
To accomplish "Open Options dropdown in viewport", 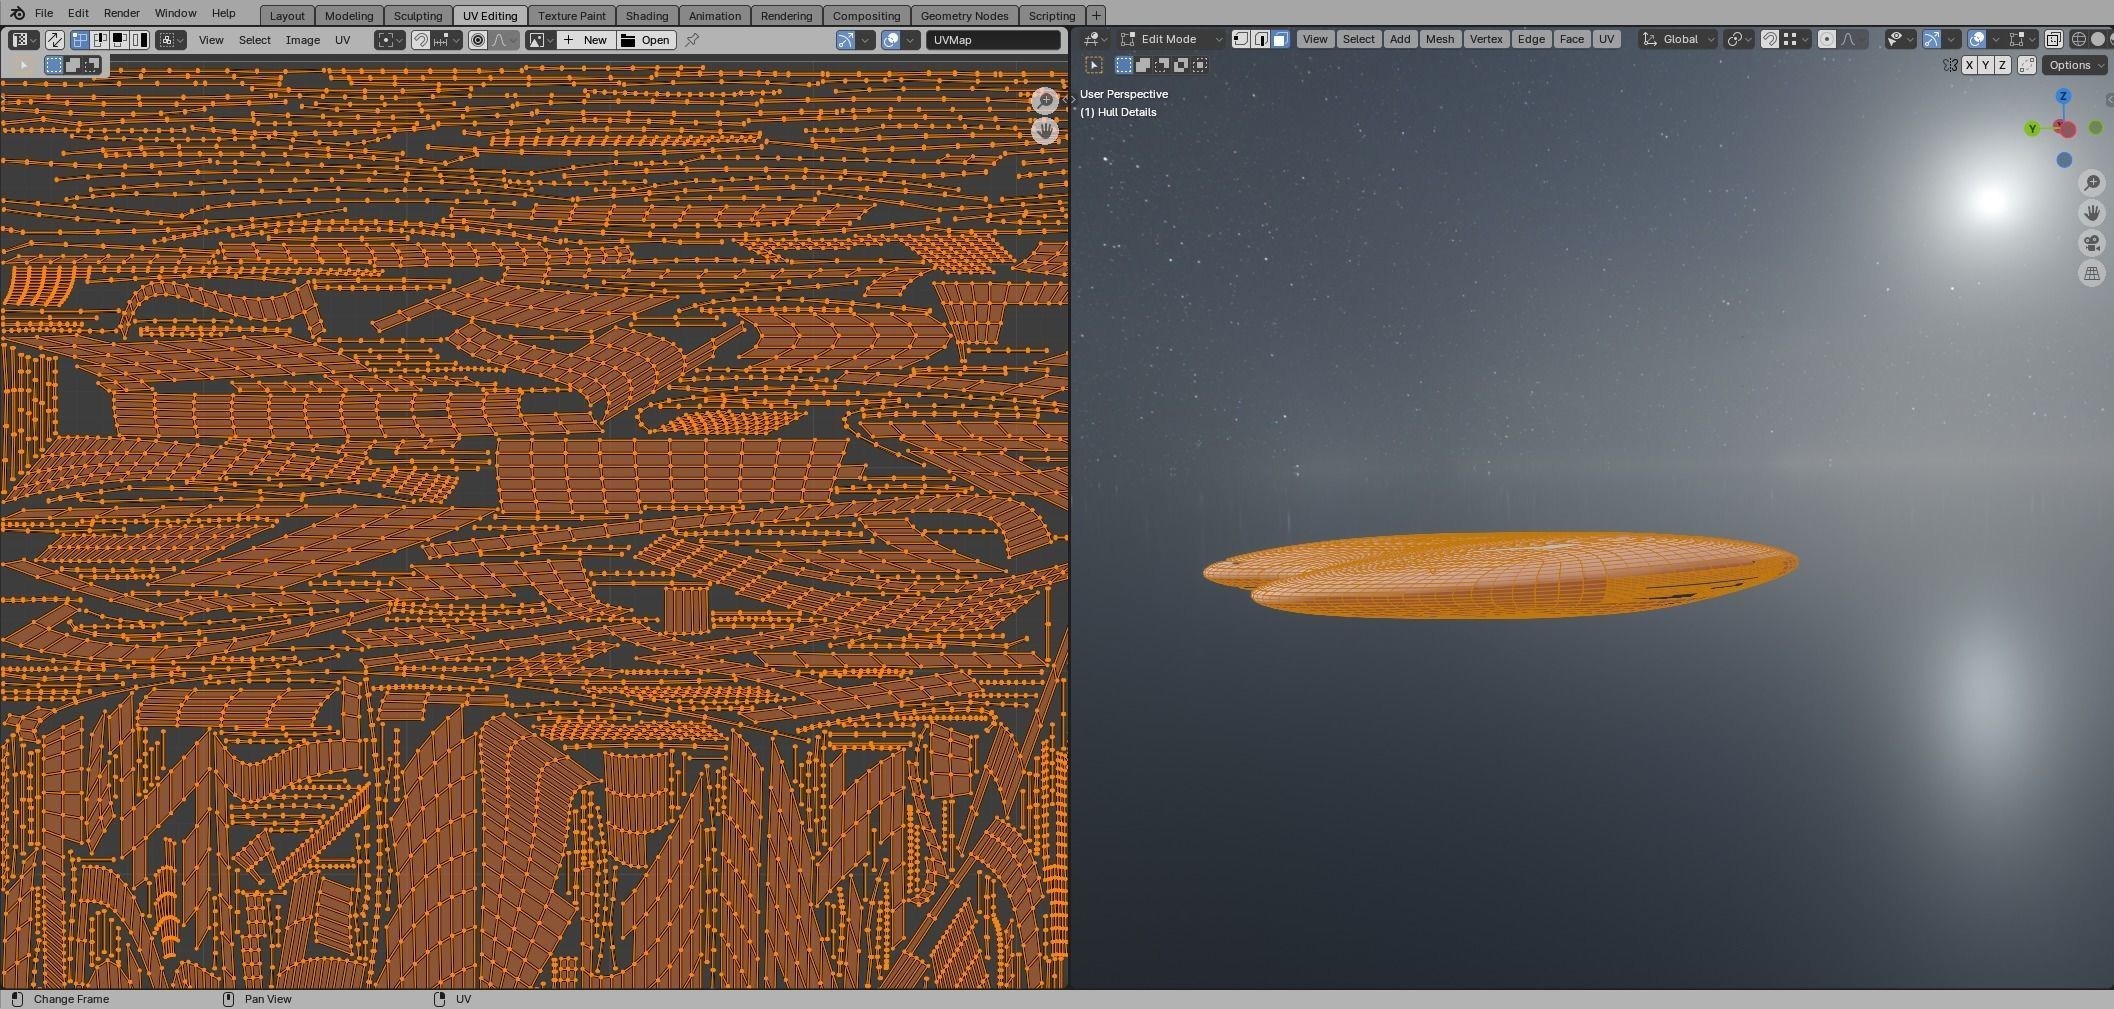I will pyautogui.click(x=2075, y=65).
